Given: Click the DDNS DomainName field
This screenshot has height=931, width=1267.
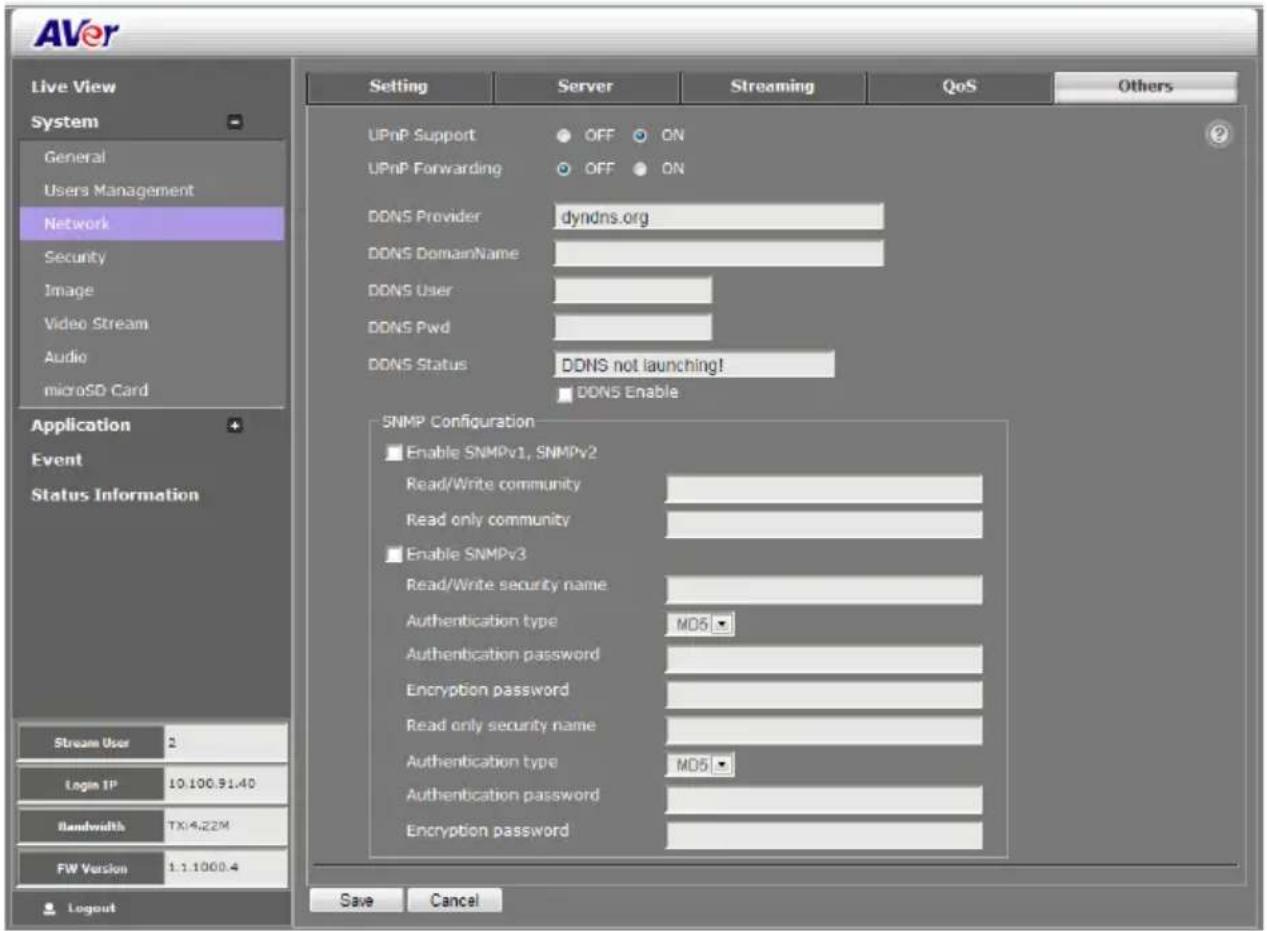Looking at the screenshot, I should (x=719, y=254).
